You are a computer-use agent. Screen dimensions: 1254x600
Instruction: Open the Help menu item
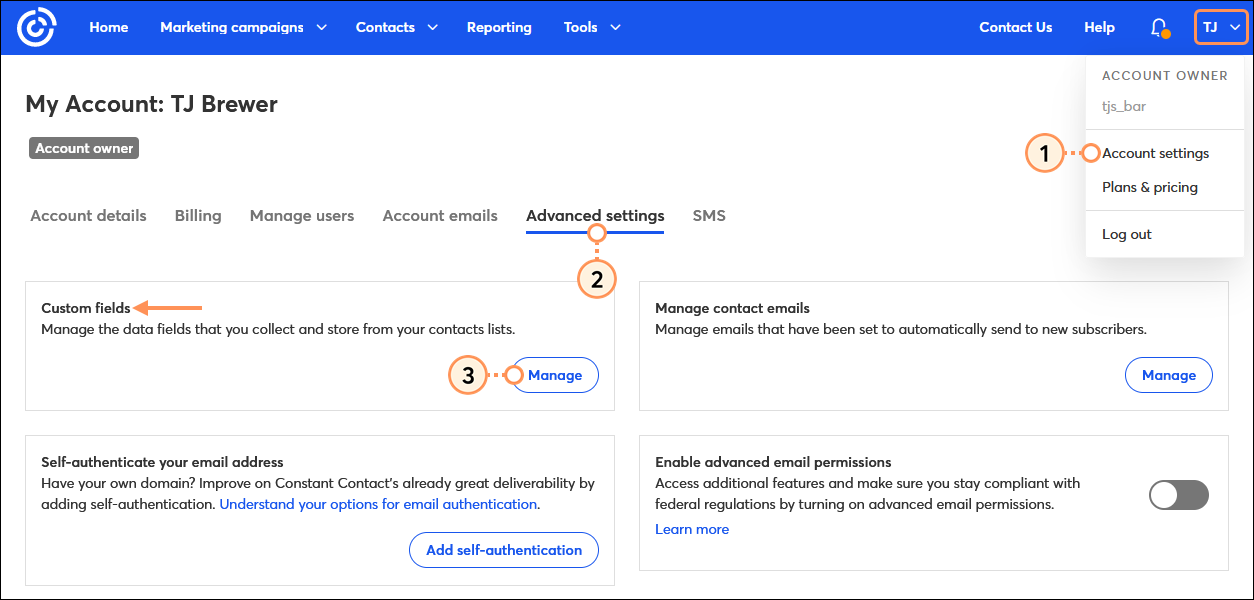coord(1099,27)
